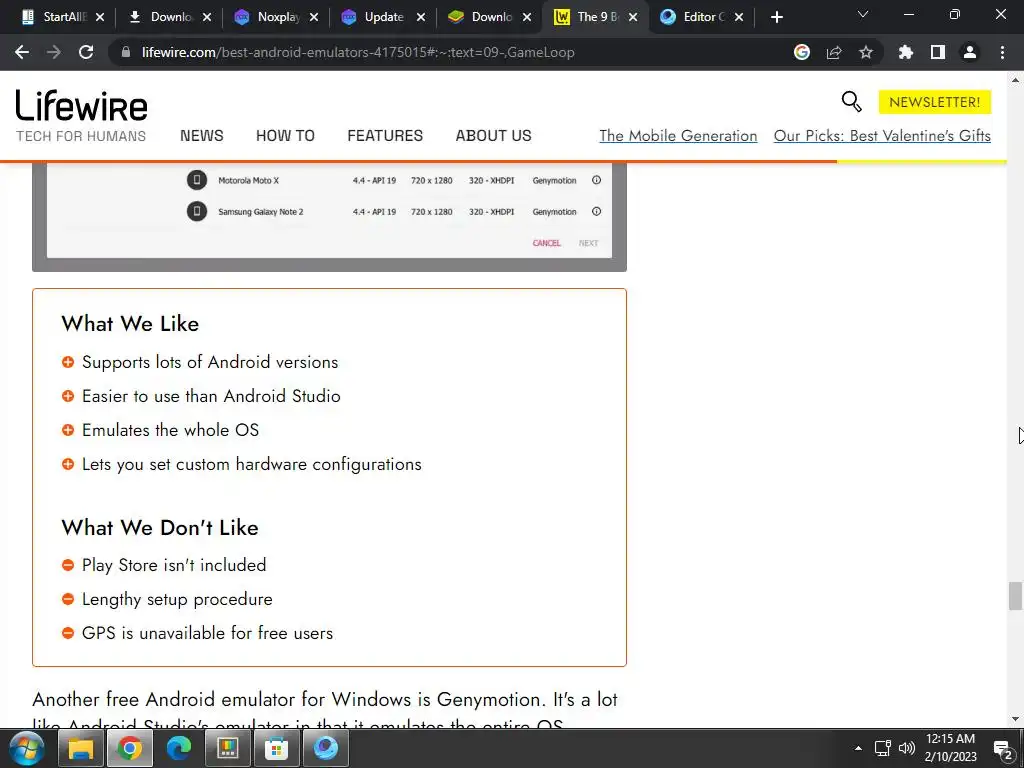
Task: Click the "Play Store isn't included" text
Action: pos(174,565)
